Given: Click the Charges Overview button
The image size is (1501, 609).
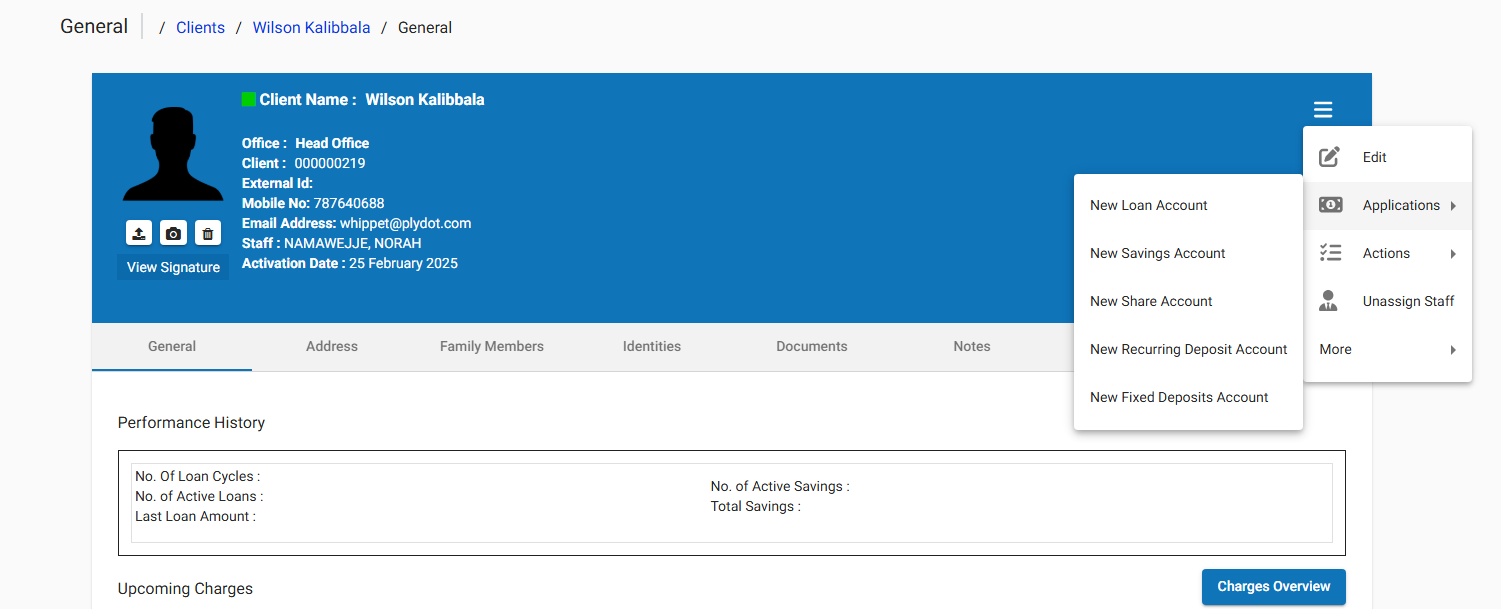Looking at the screenshot, I should [1273, 587].
